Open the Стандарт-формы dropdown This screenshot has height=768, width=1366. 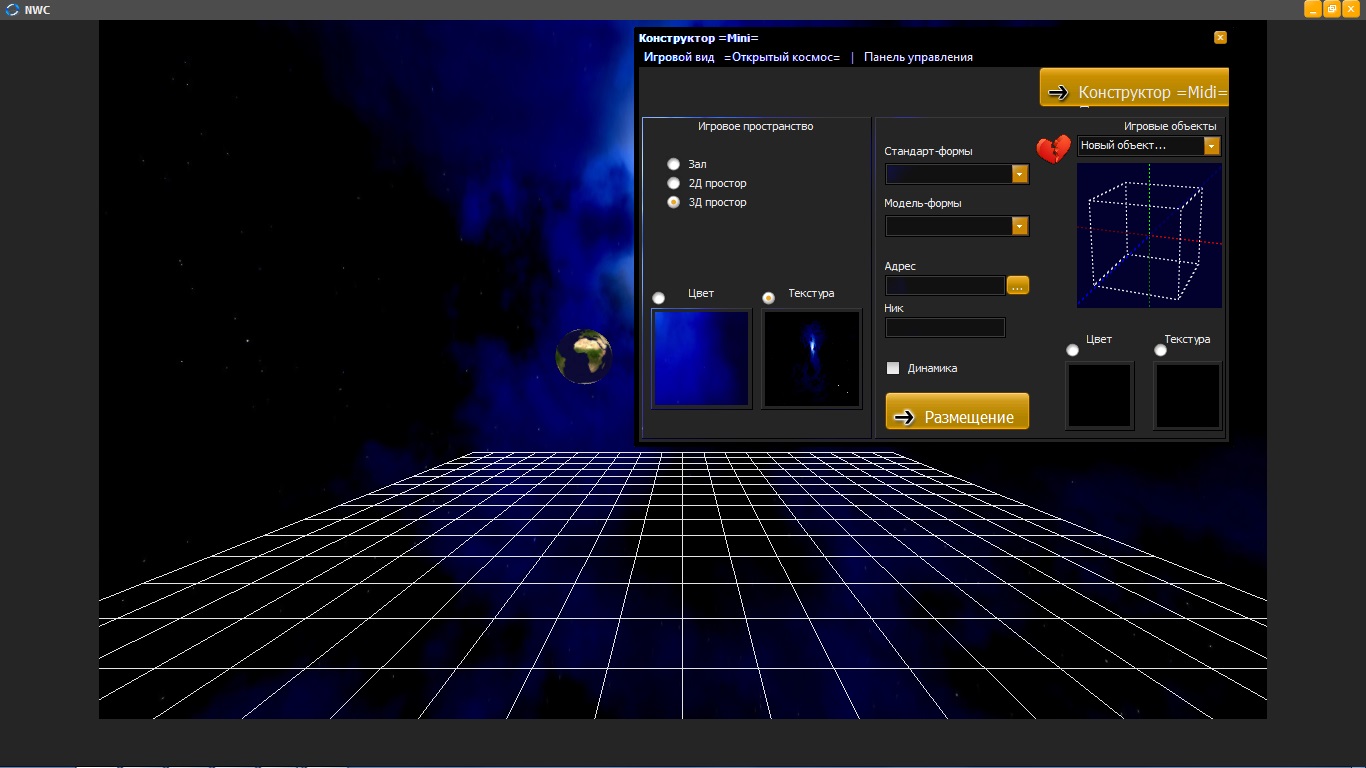click(x=1019, y=174)
